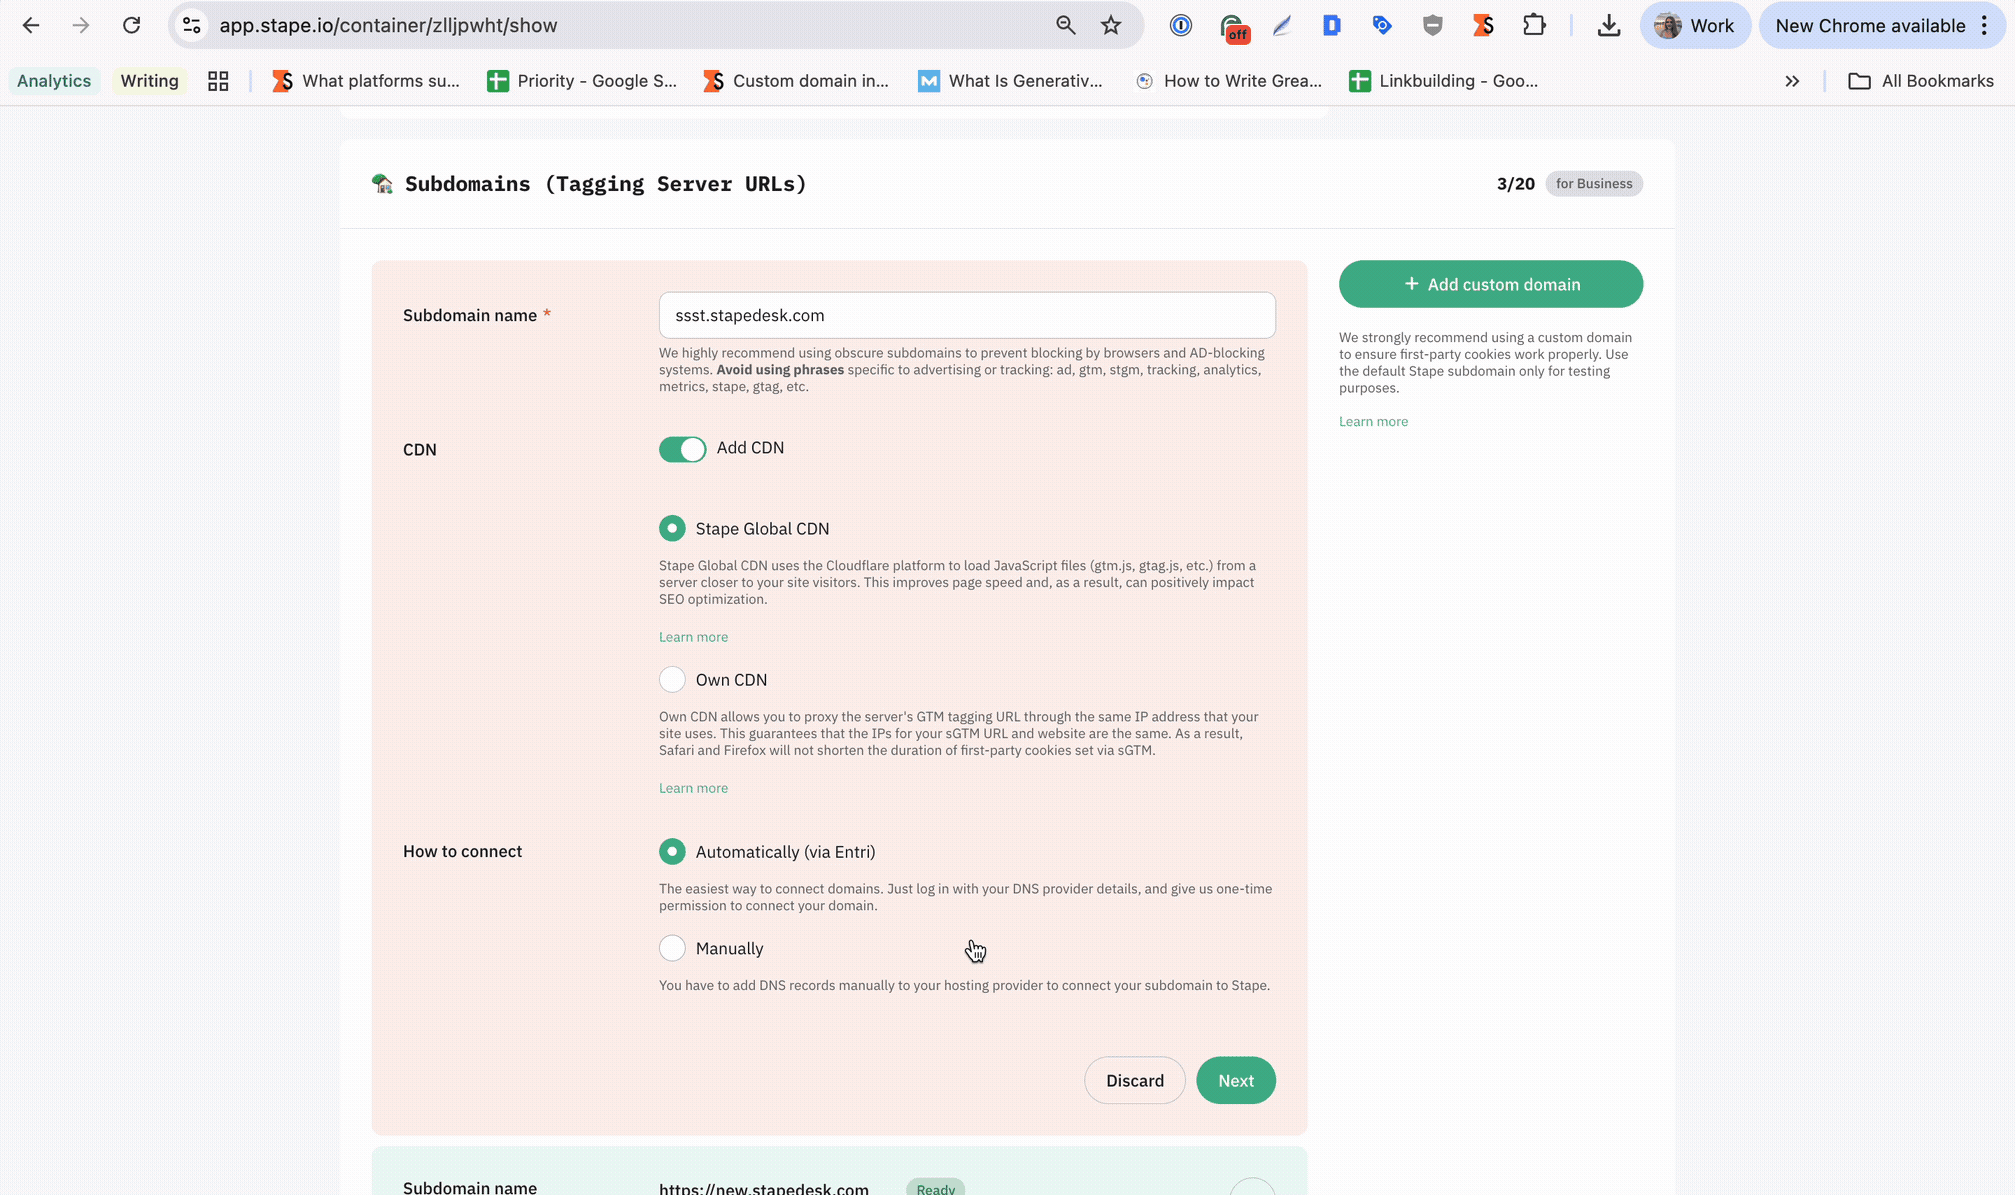The image size is (2015, 1195).
Task: Select Automatically (via Entri) option
Action: pyautogui.click(x=672, y=851)
